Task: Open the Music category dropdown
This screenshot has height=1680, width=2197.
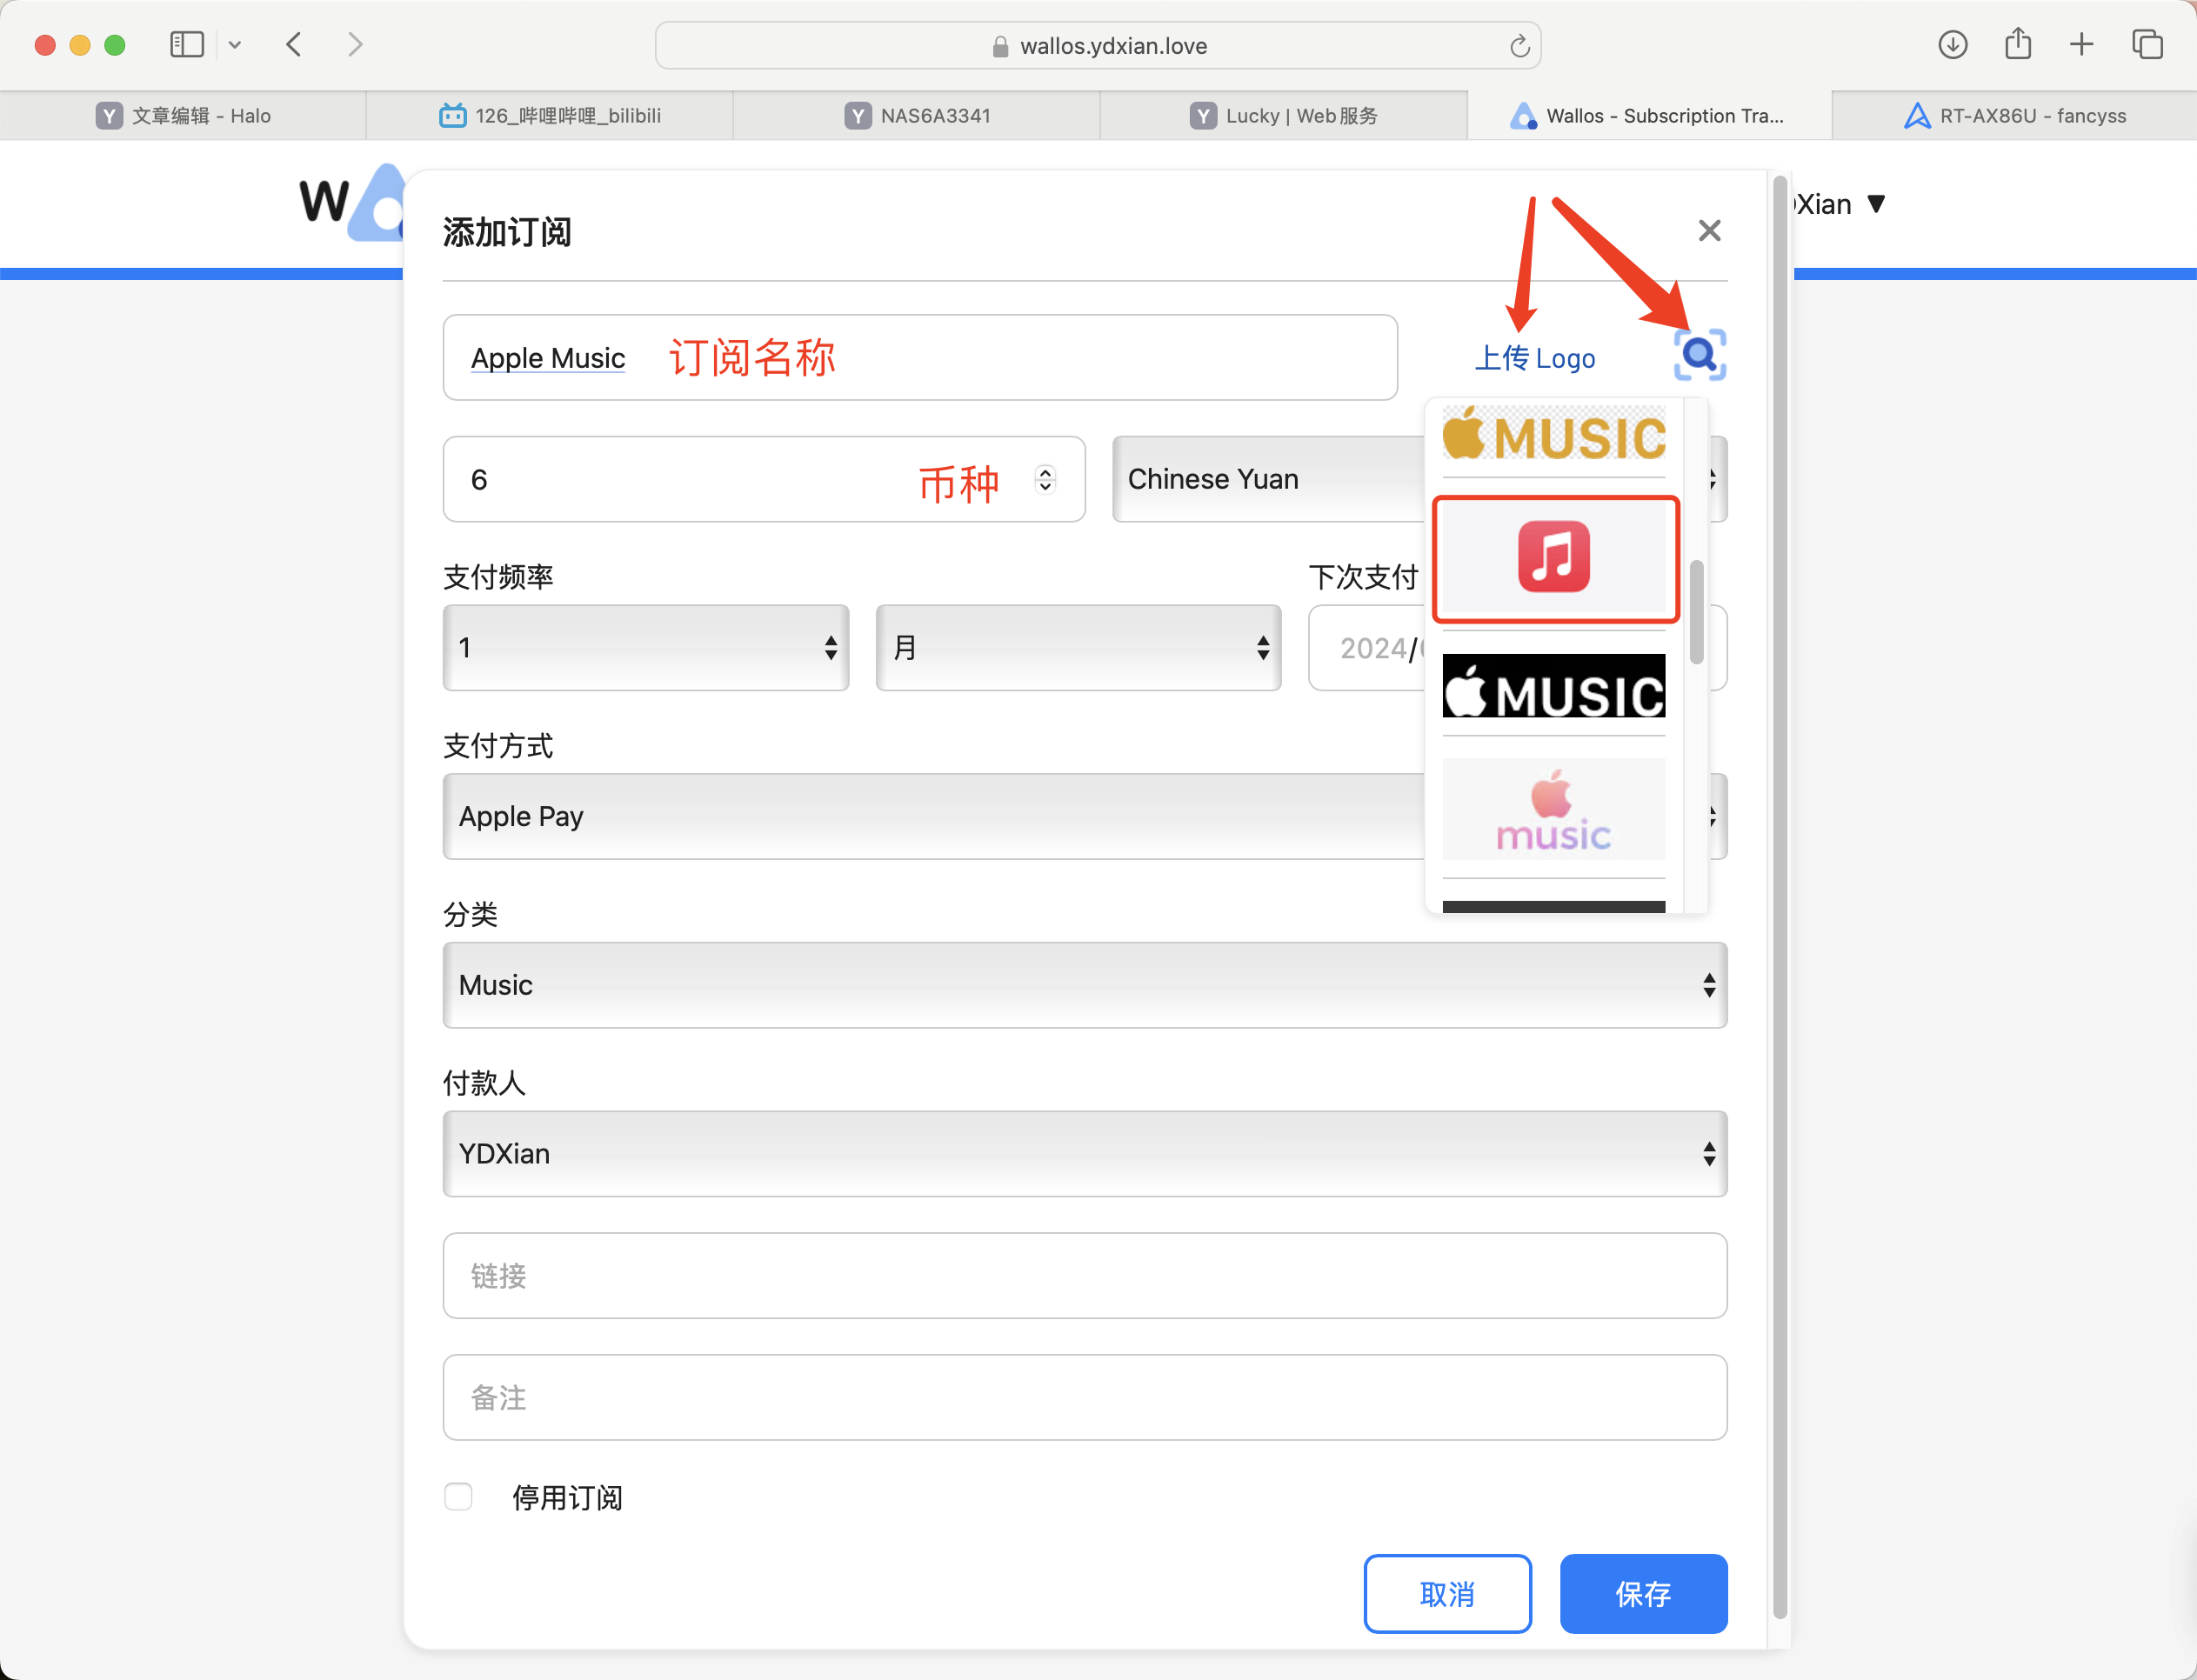Action: click(x=1085, y=985)
